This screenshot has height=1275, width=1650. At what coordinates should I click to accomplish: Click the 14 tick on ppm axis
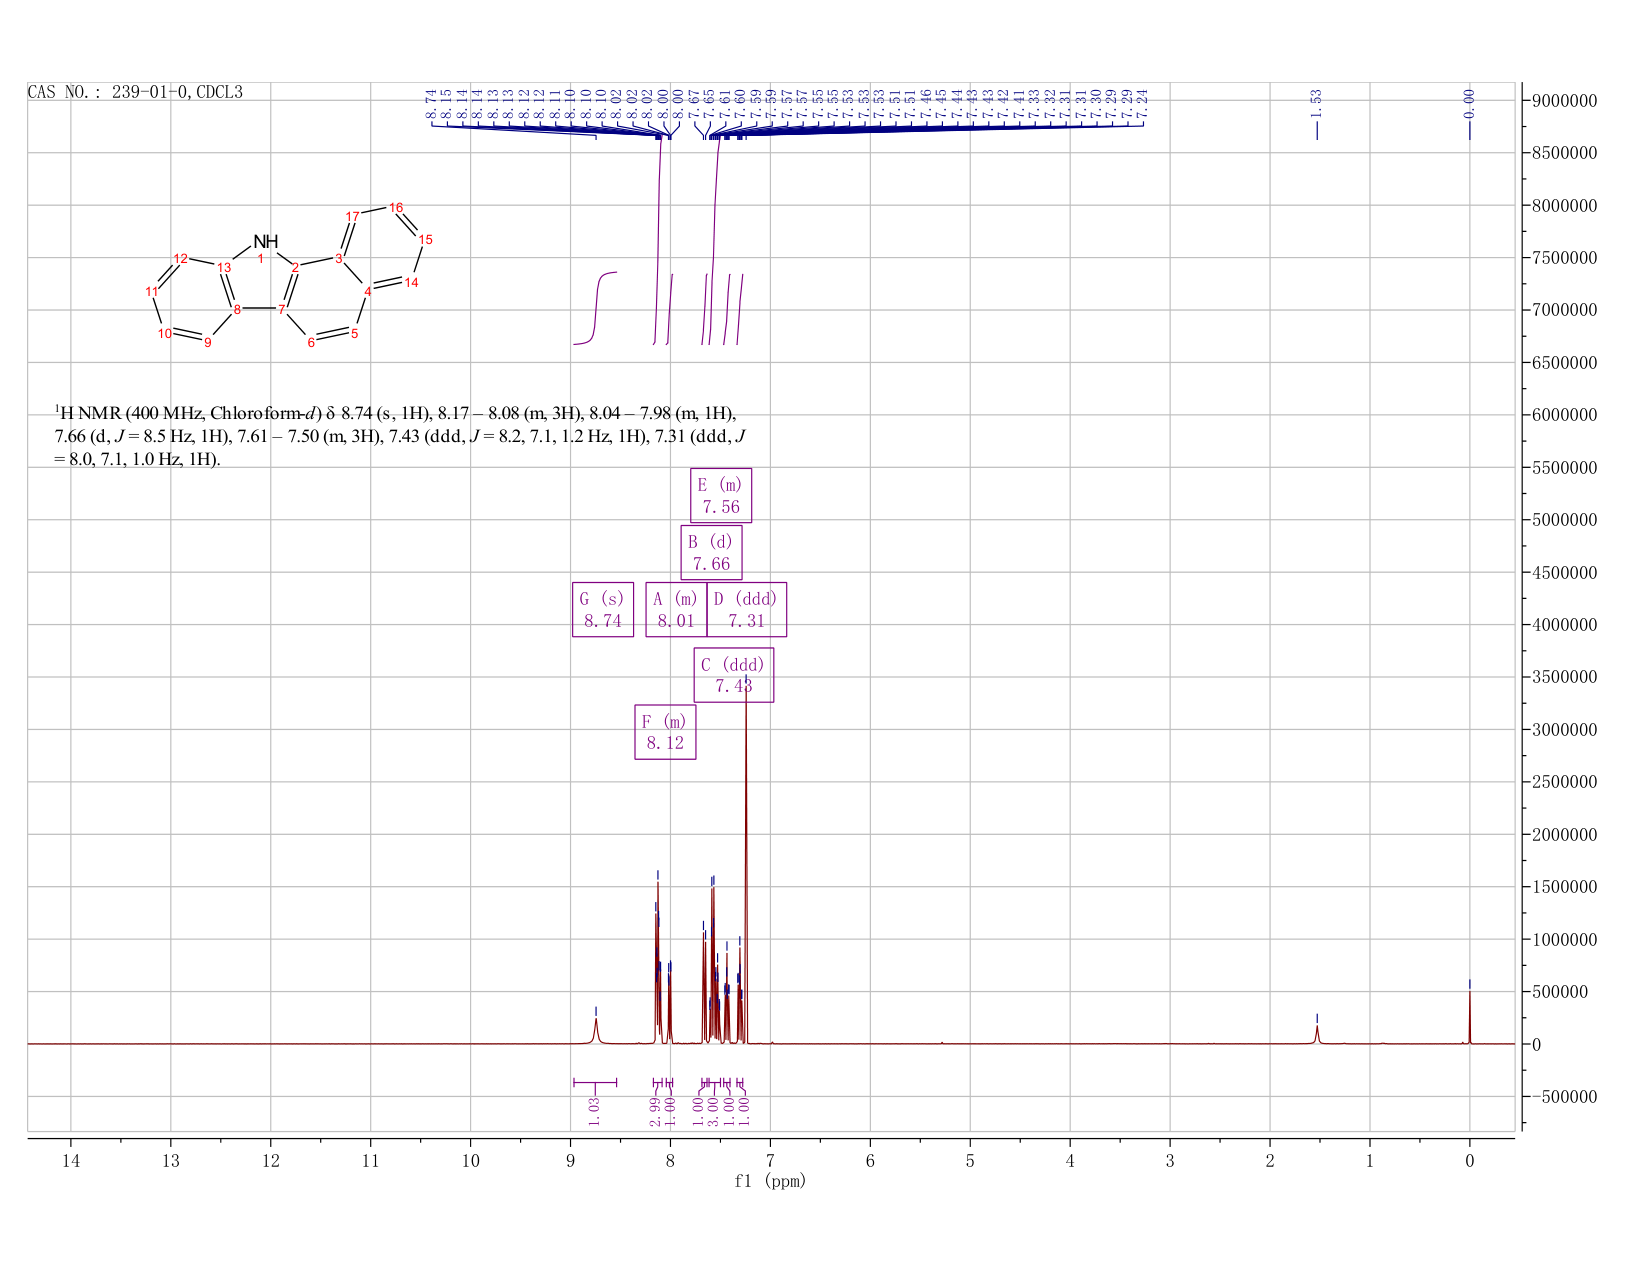point(71,1160)
